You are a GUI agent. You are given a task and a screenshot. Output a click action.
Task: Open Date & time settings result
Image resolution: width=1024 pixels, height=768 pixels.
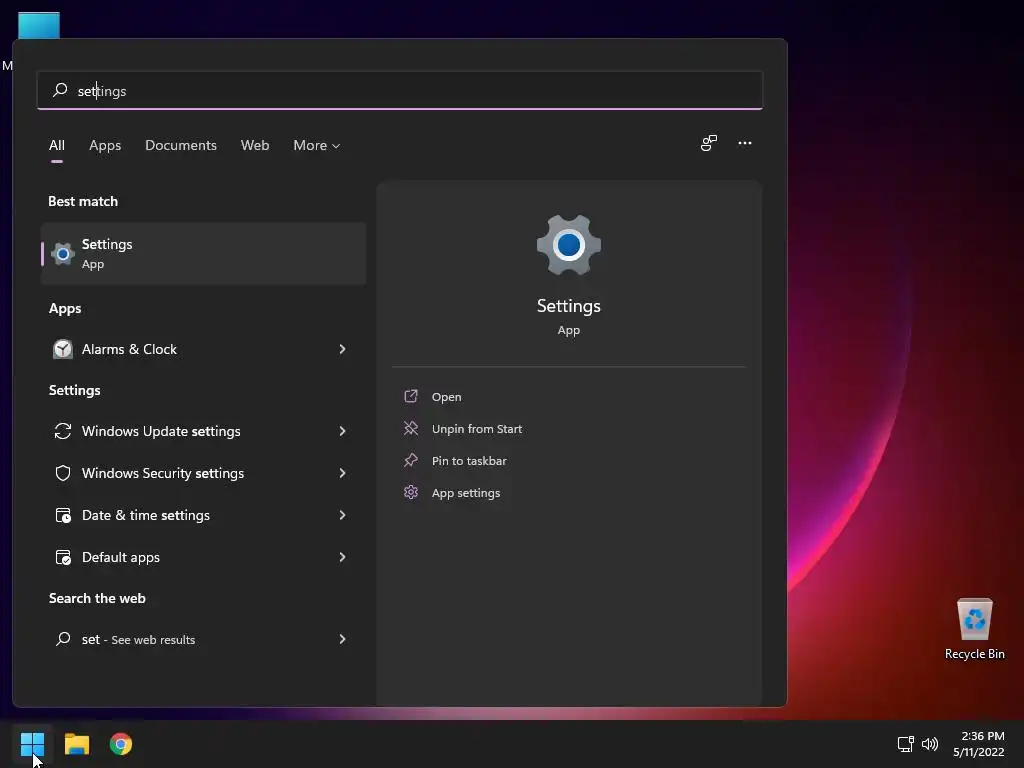click(x=203, y=515)
